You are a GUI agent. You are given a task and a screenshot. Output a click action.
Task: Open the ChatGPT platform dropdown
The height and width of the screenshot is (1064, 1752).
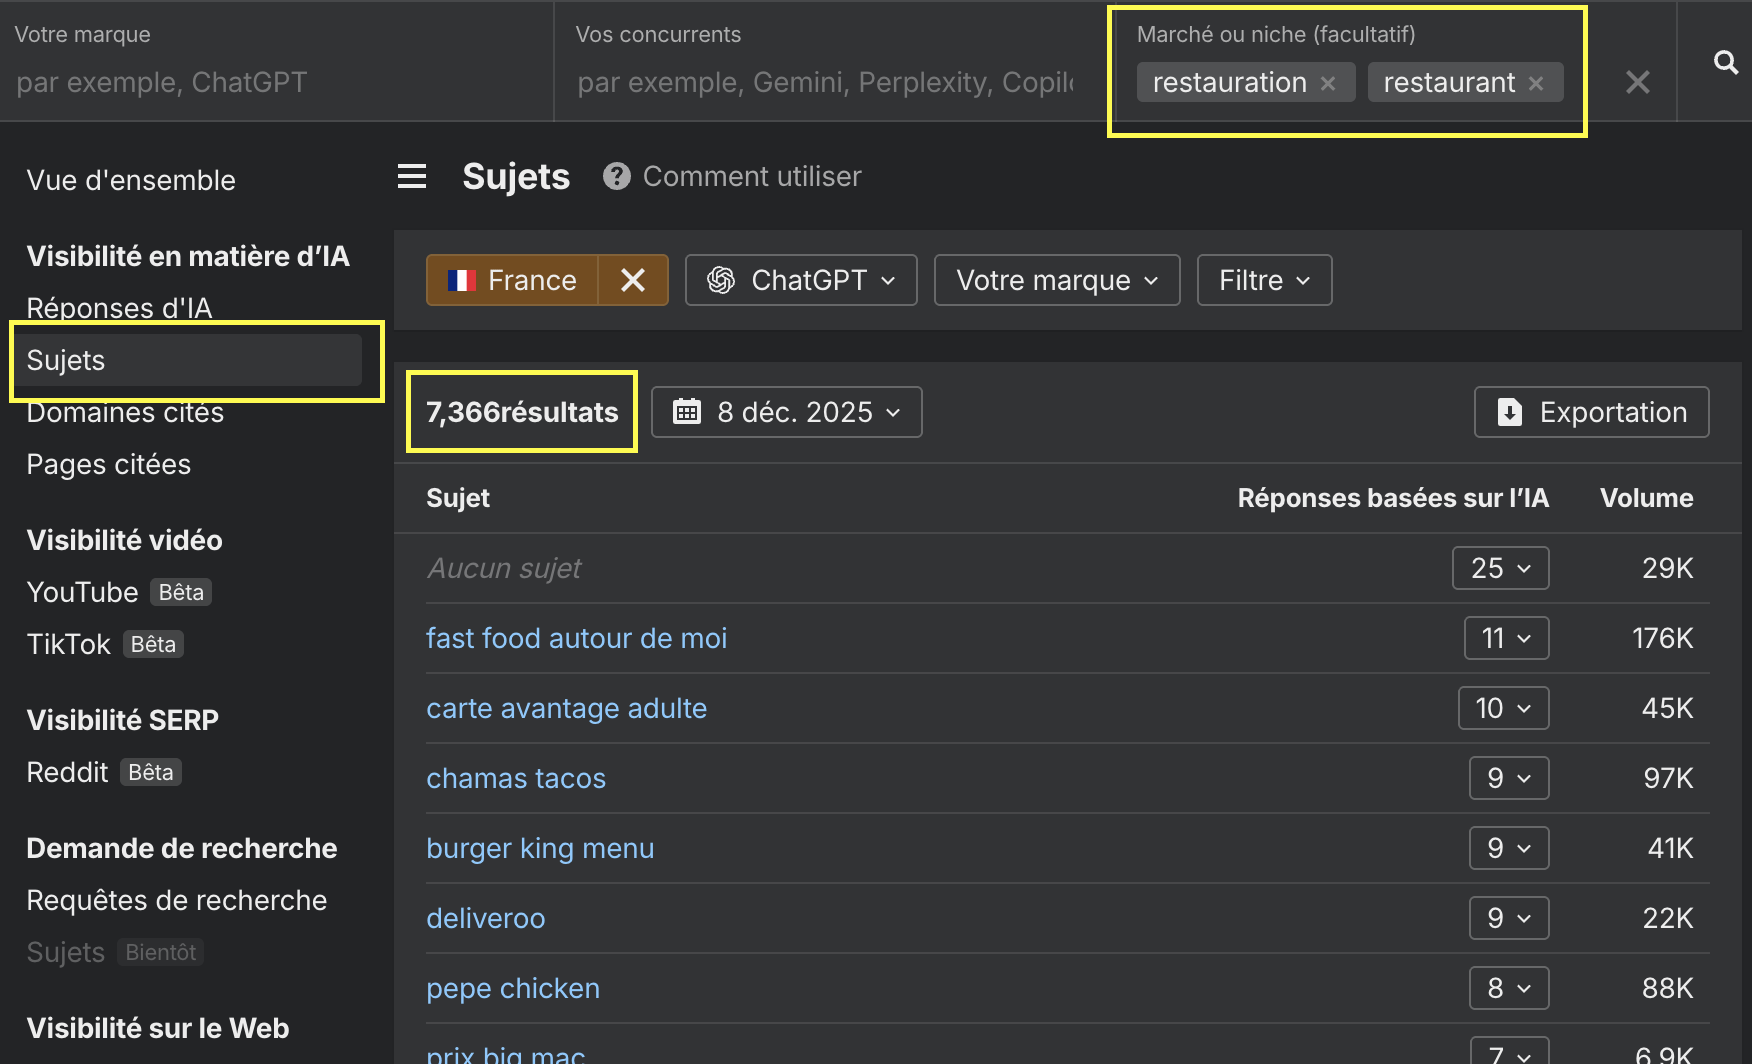click(x=801, y=280)
